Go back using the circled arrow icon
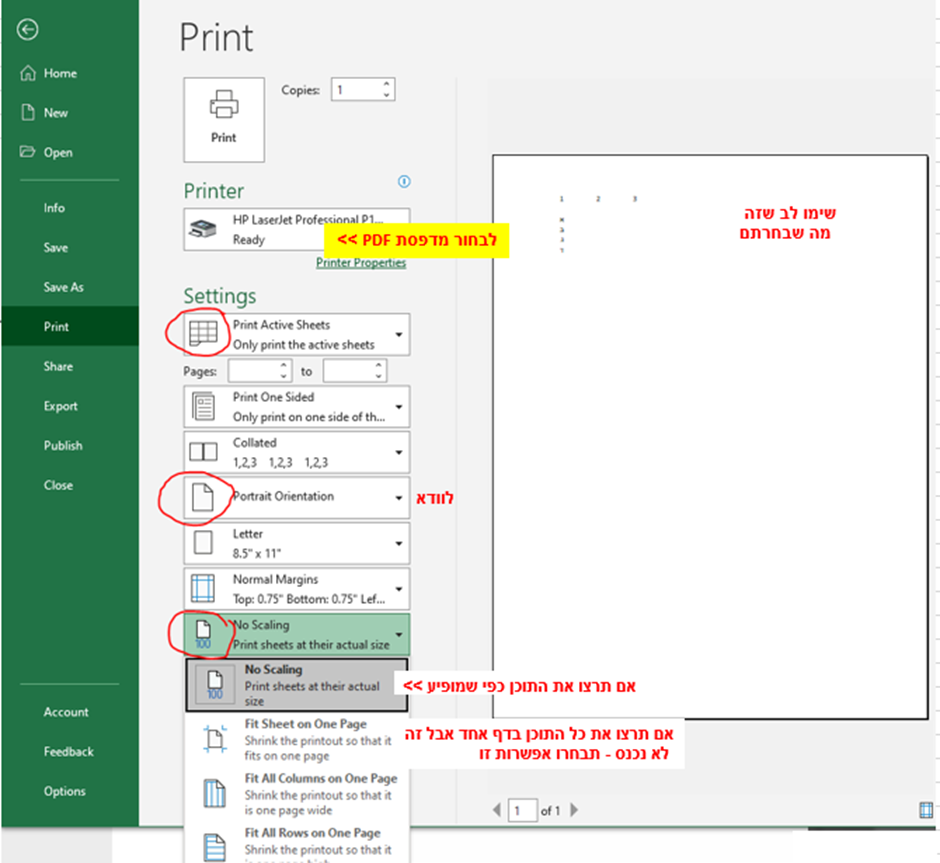This screenshot has height=863, width=940. (28, 29)
